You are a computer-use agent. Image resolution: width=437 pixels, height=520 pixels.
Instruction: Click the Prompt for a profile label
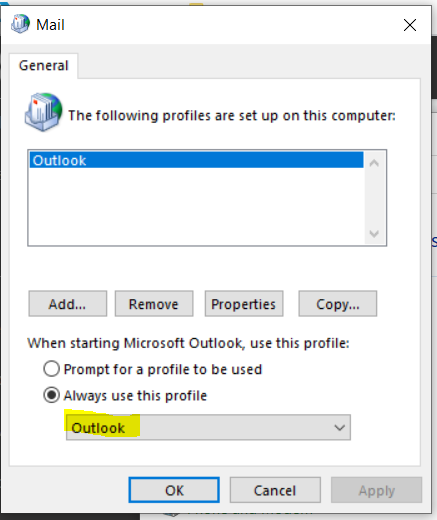click(163, 369)
